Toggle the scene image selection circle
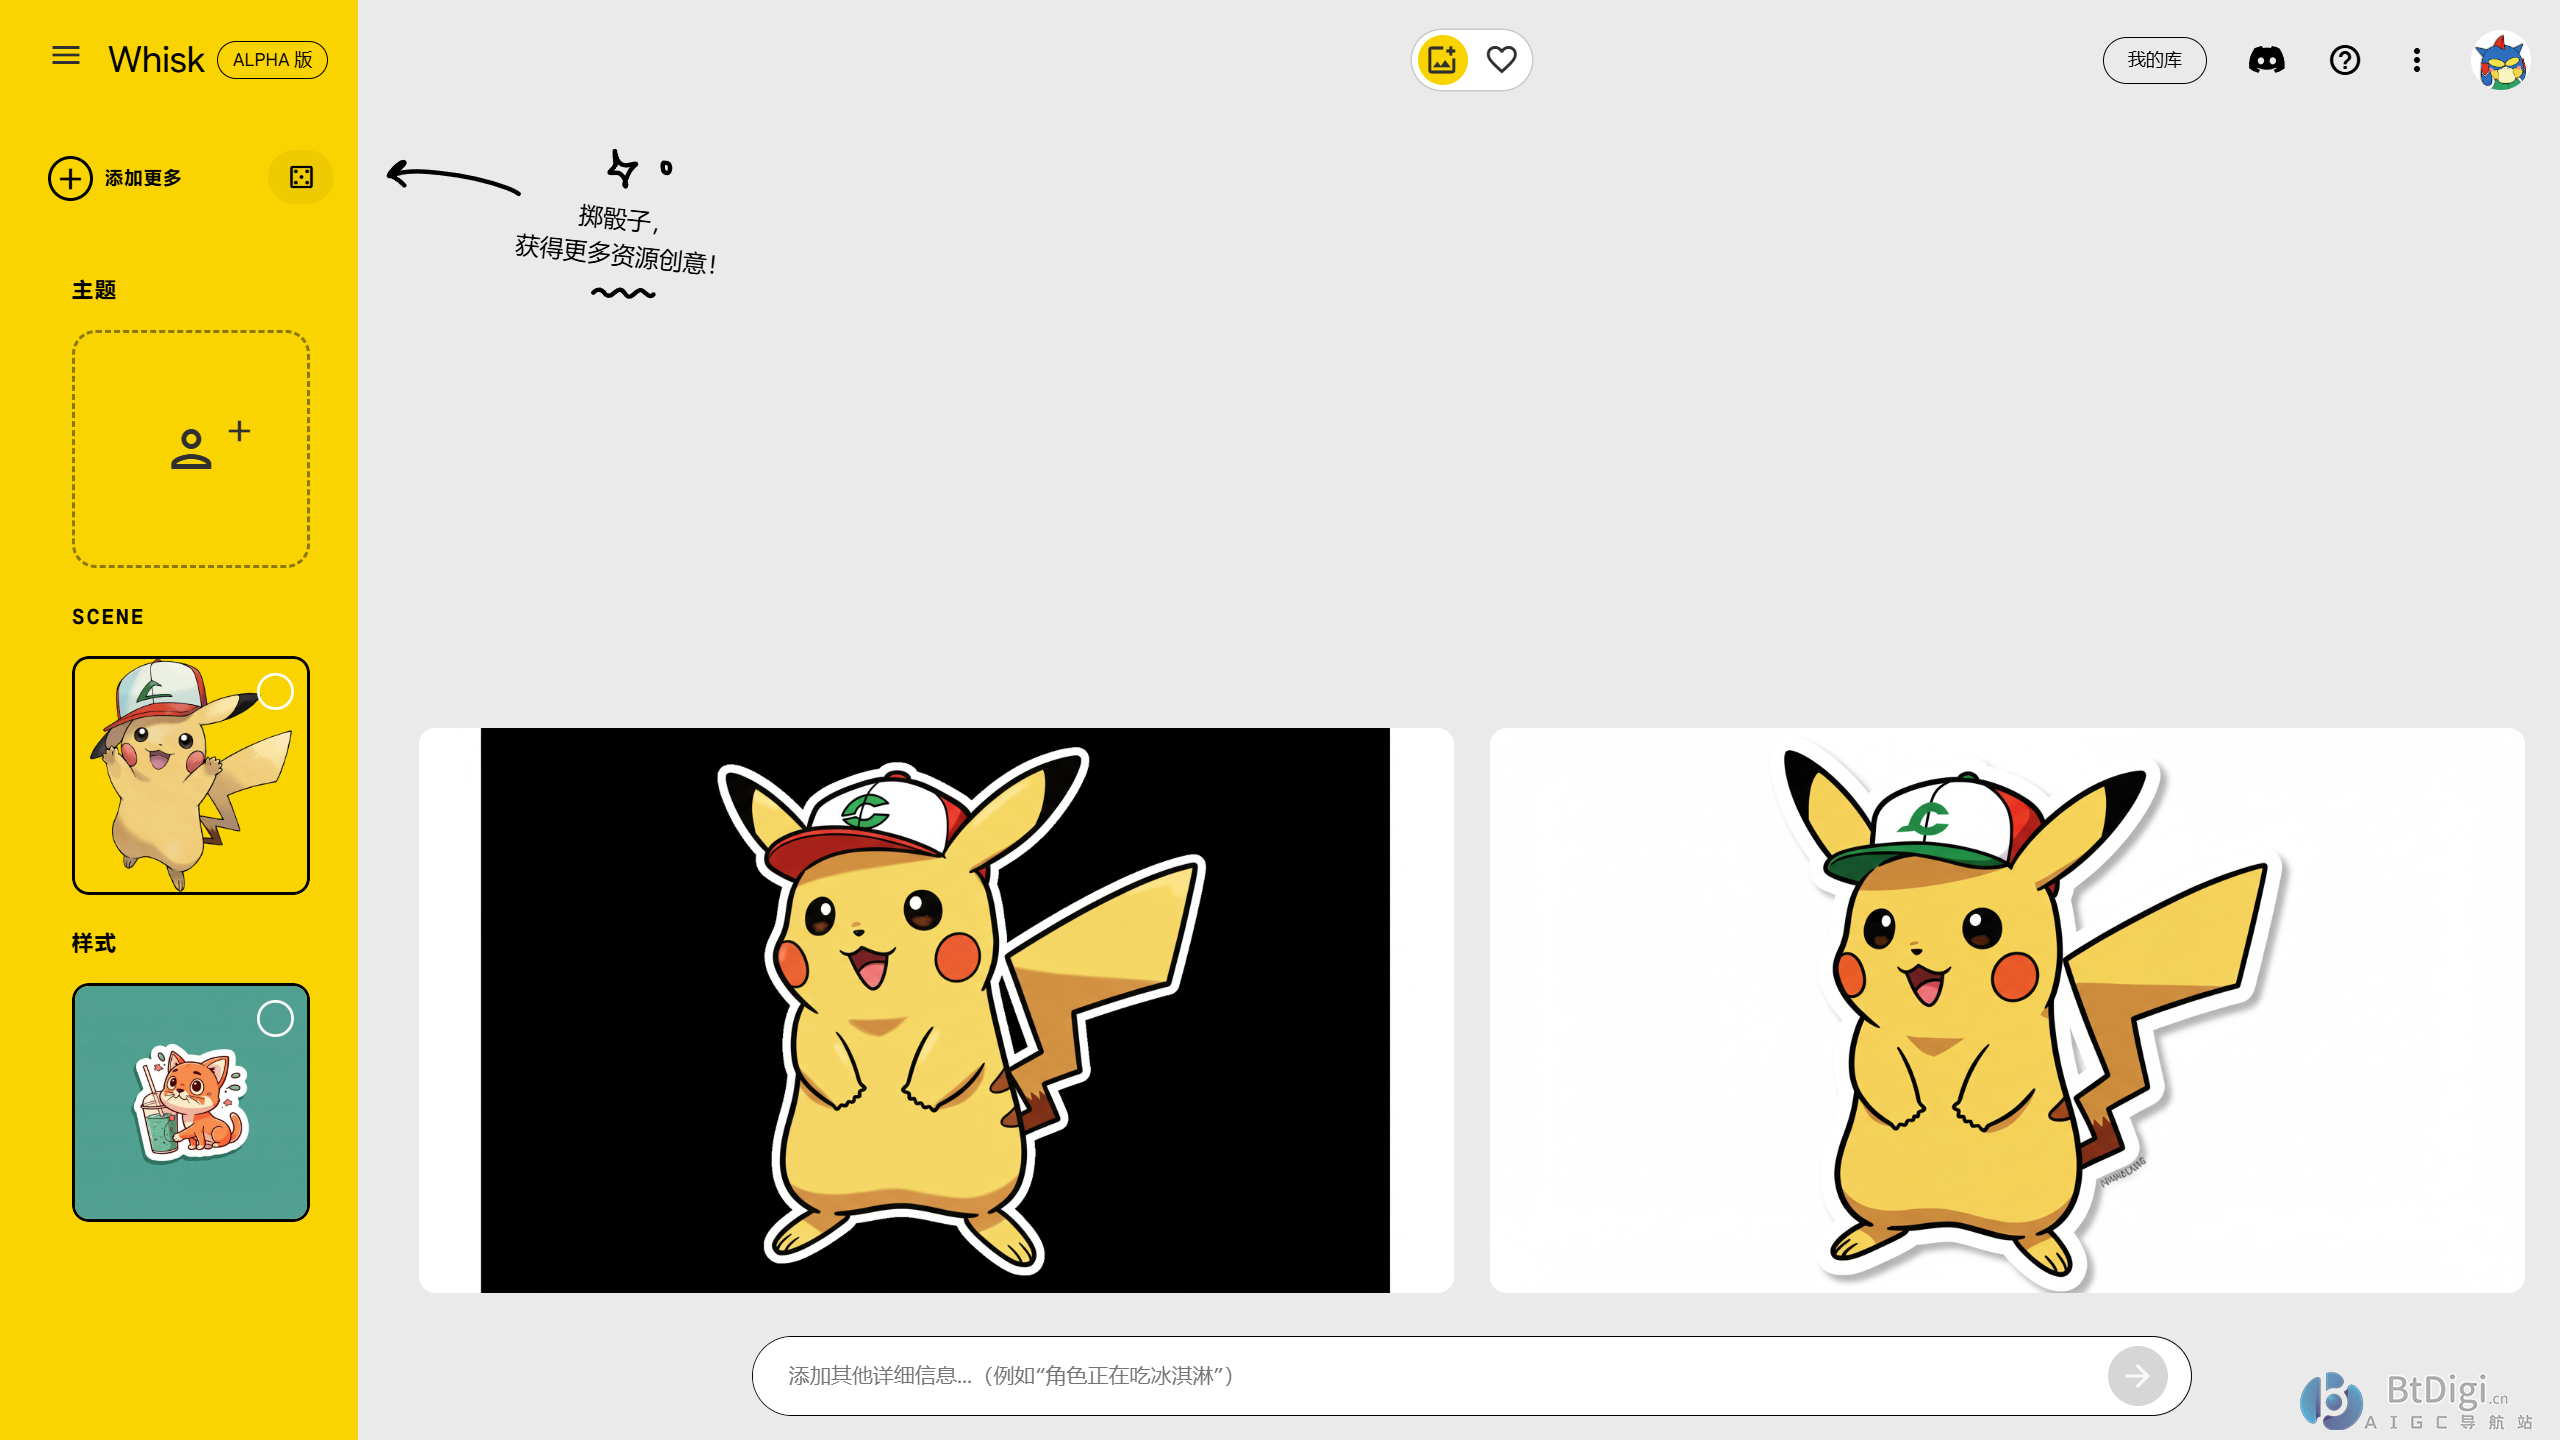2560x1440 pixels. click(x=275, y=692)
